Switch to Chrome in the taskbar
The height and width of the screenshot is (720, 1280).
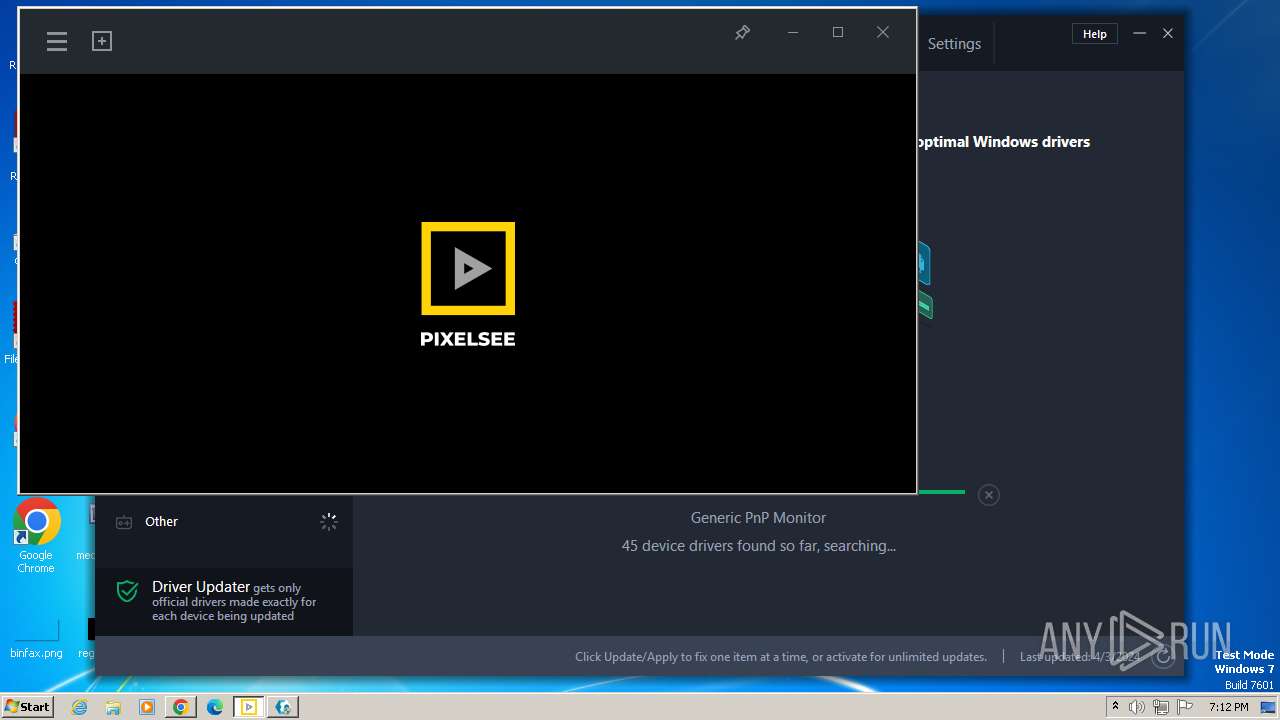[x=181, y=707]
